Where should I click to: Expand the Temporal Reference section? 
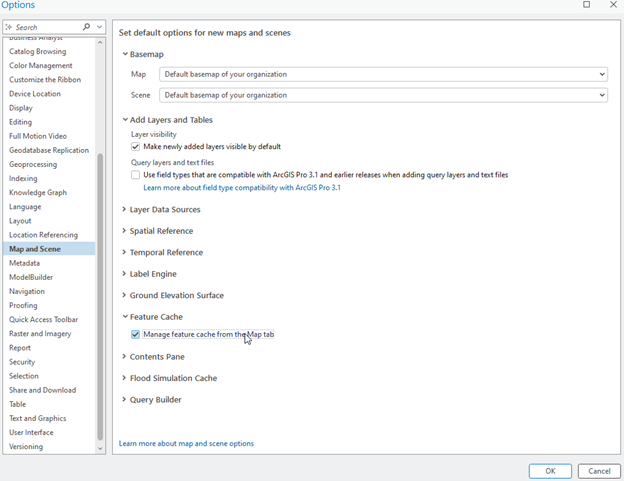coord(124,252)
